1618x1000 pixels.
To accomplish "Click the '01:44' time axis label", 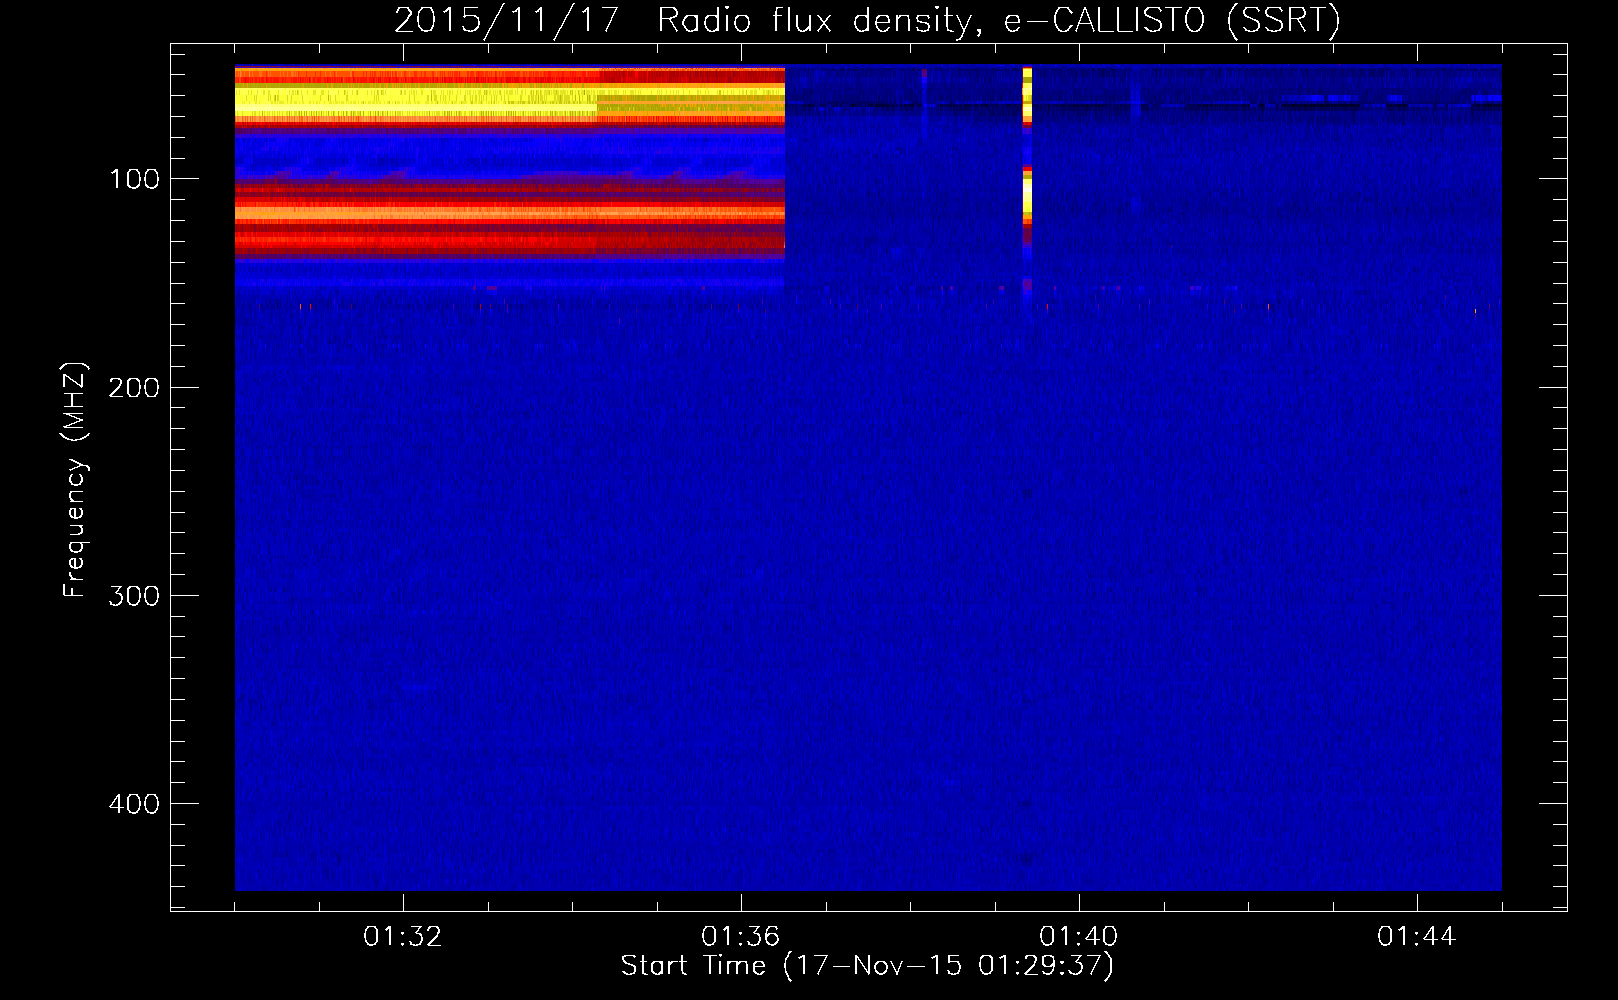I will tap(1417, 937).
